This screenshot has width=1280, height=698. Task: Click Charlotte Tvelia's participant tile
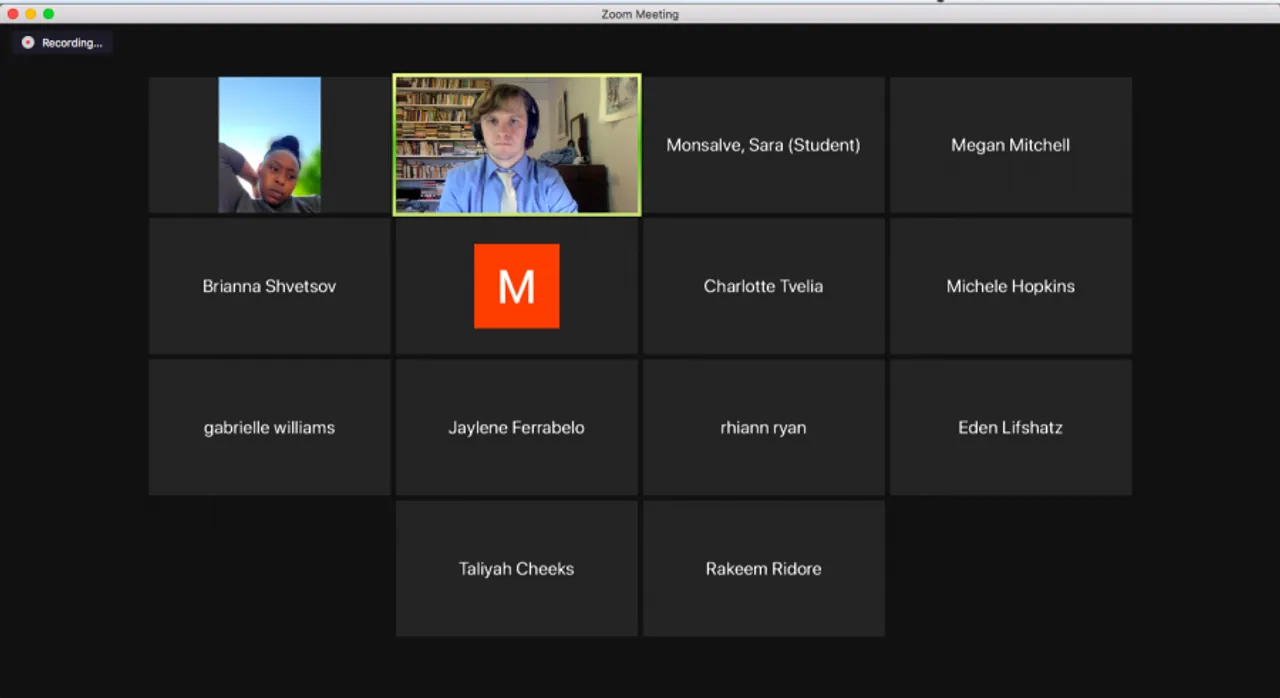(763, 286)
